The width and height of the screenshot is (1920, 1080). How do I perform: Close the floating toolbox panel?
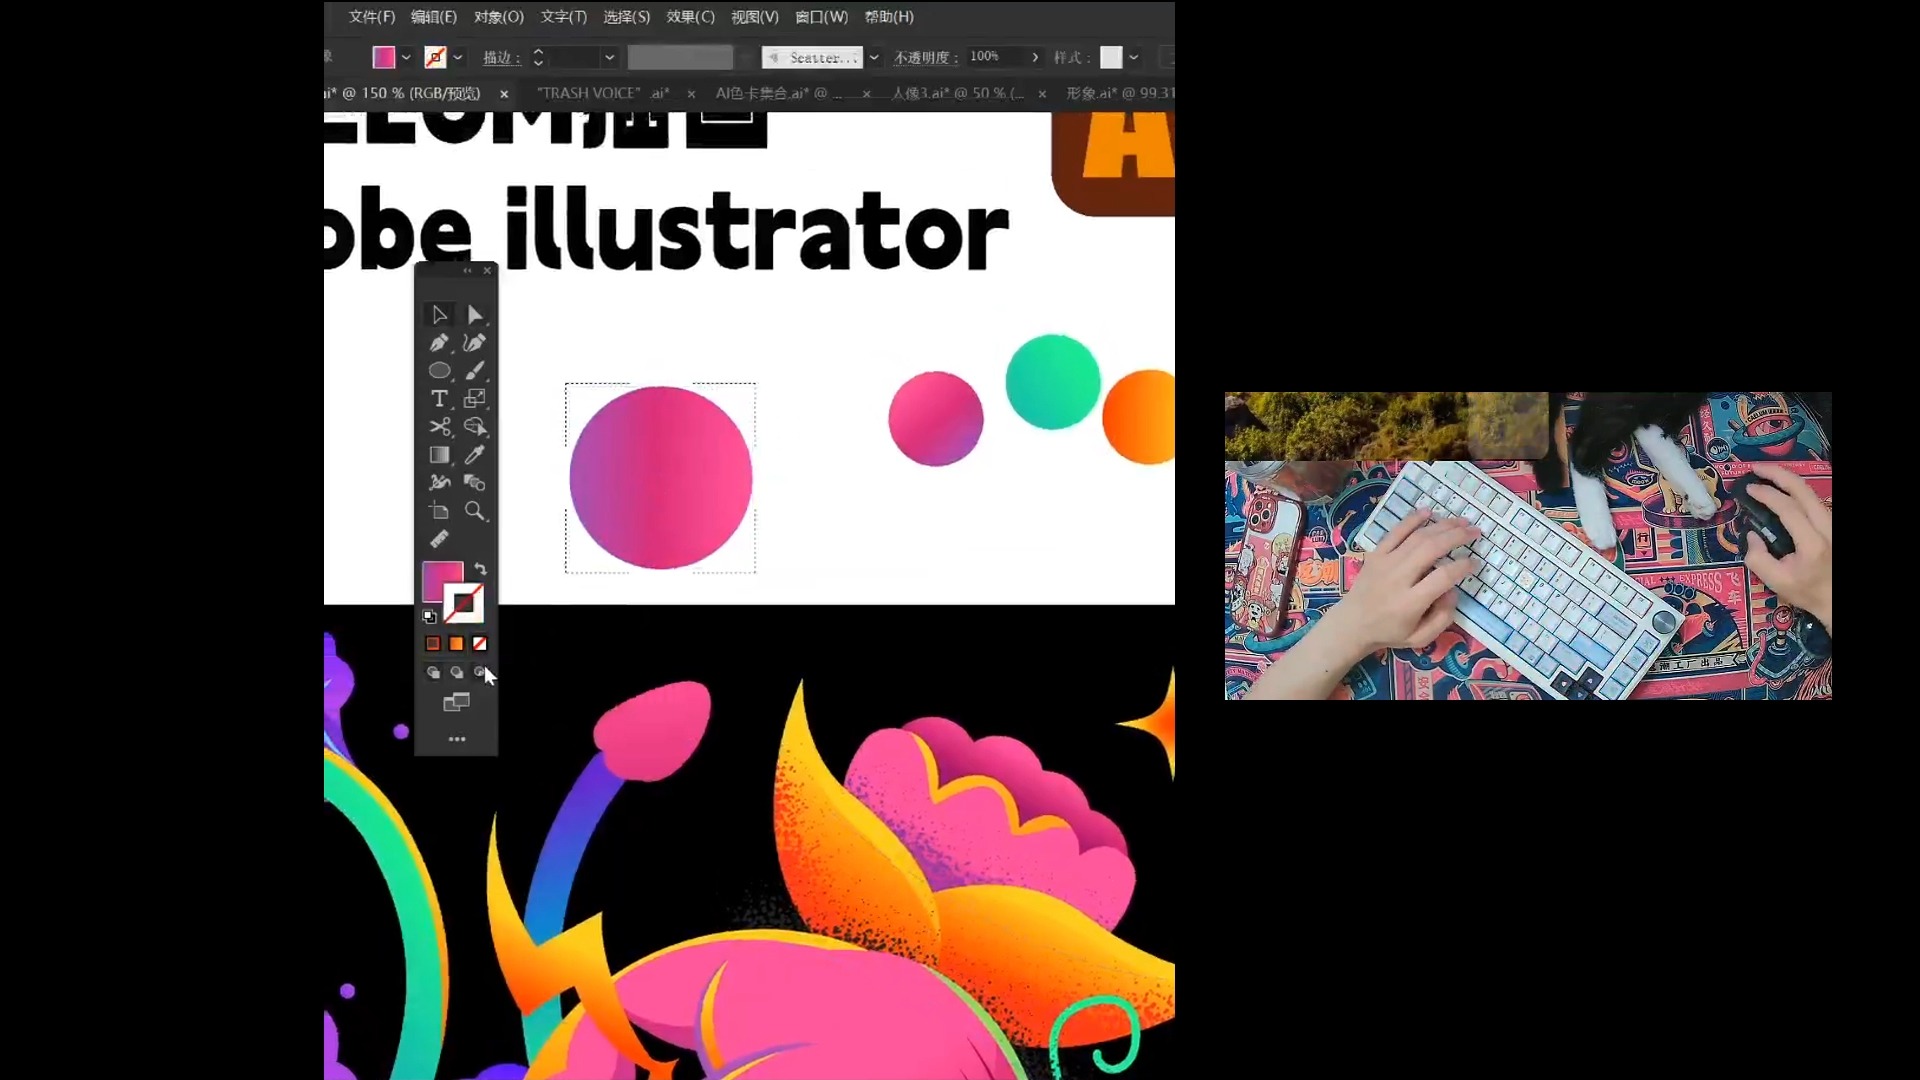point(488,271)
